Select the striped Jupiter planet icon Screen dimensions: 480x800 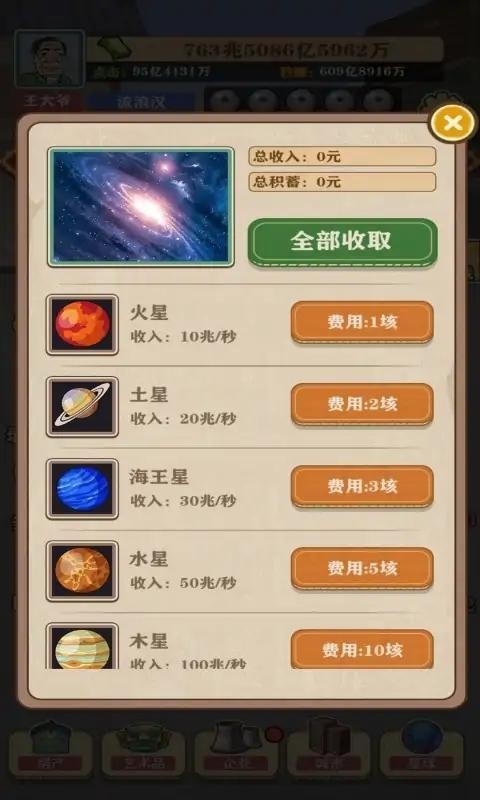click(82, 646)
